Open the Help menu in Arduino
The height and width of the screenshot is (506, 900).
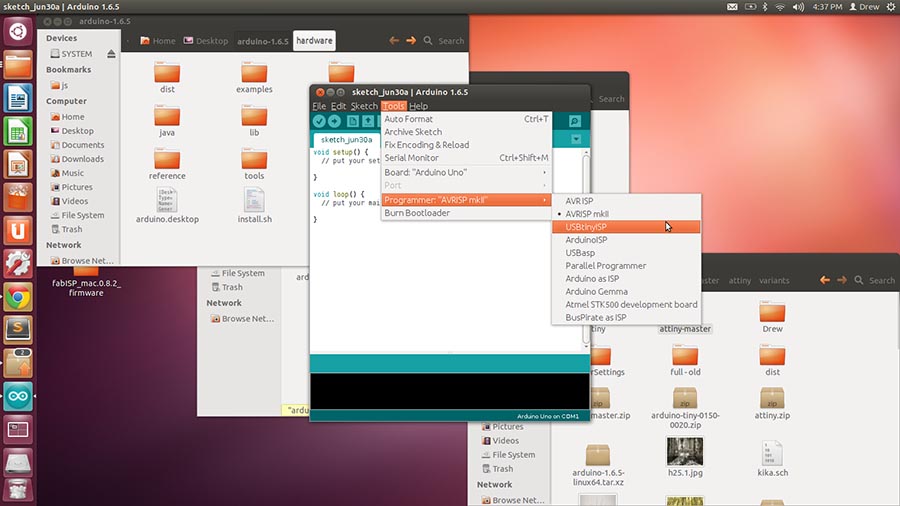[x=418, y=106]
